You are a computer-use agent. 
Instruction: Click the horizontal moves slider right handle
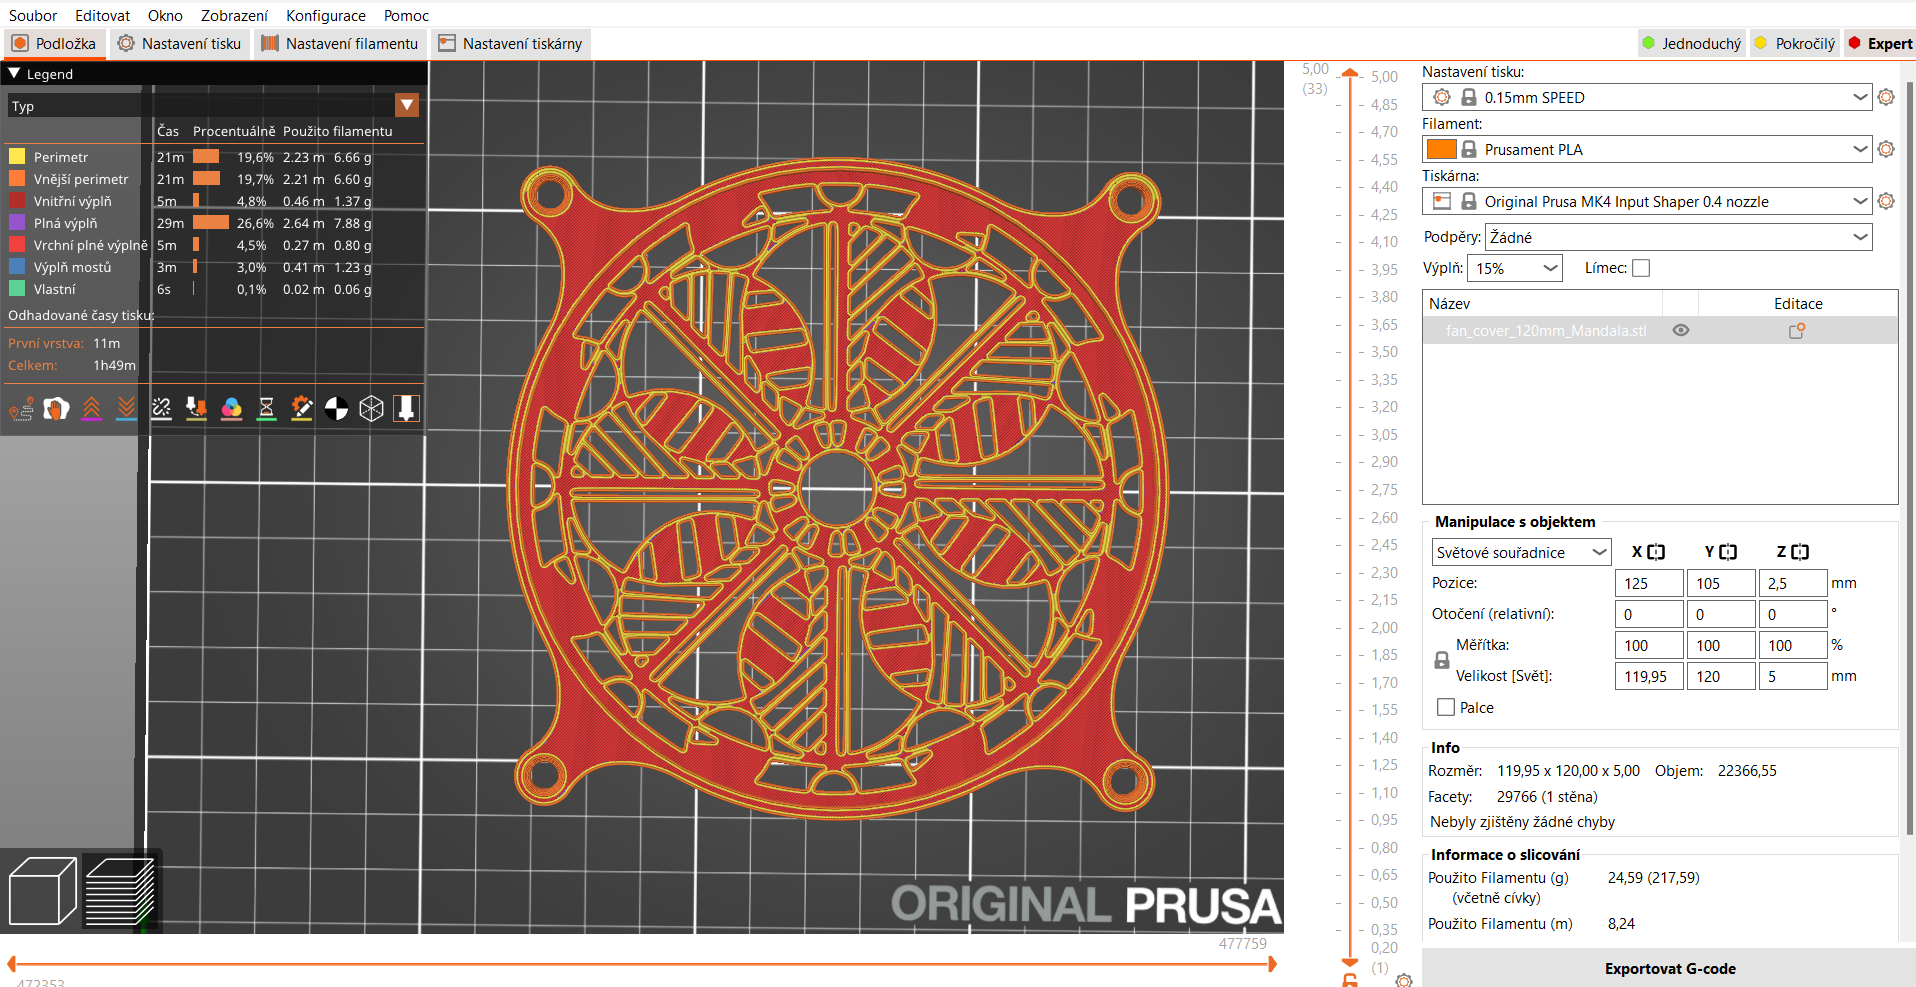[x=1272, y=964]
